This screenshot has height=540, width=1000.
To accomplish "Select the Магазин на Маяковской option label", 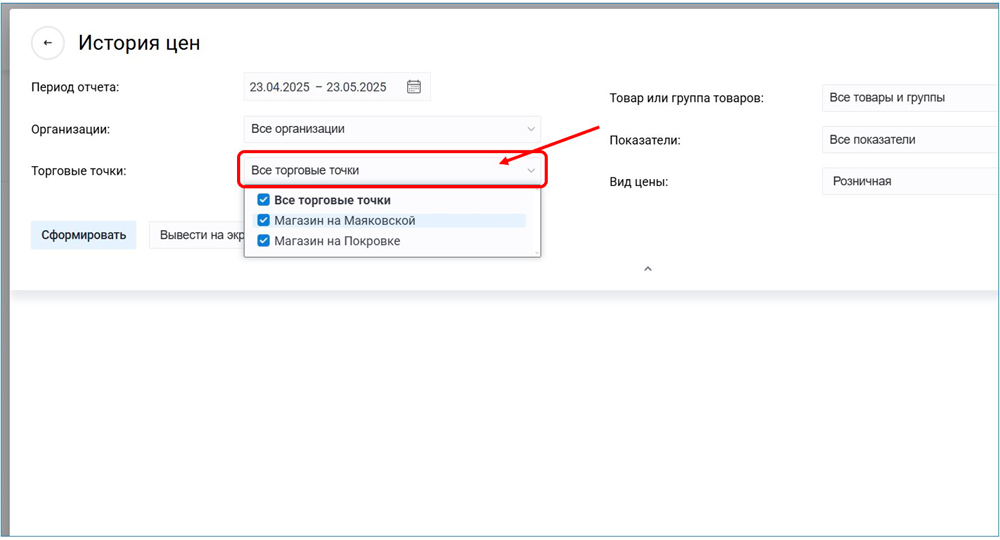I will pyautogui.click(x=345, y=220).
